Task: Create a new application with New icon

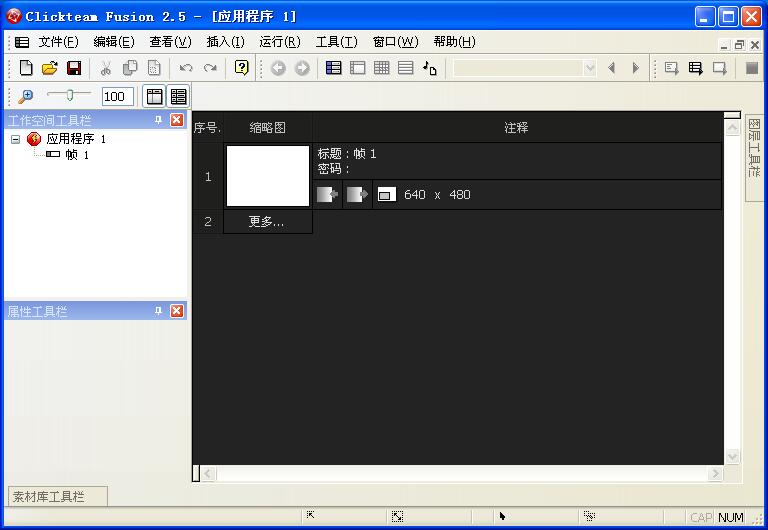Action: pyautogui.click(x=26, y=68)
